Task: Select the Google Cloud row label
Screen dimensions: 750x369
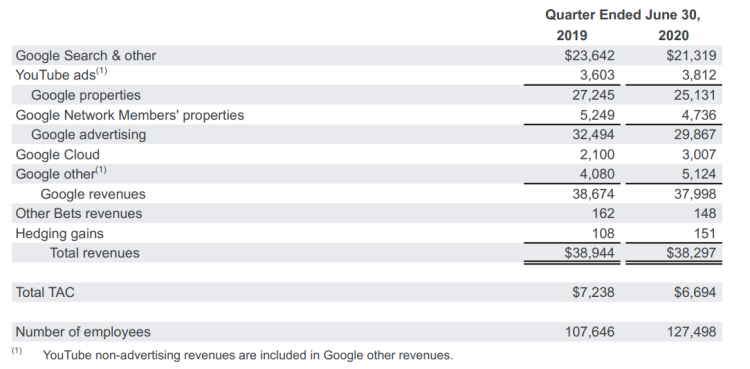Action: click(57, 155)
